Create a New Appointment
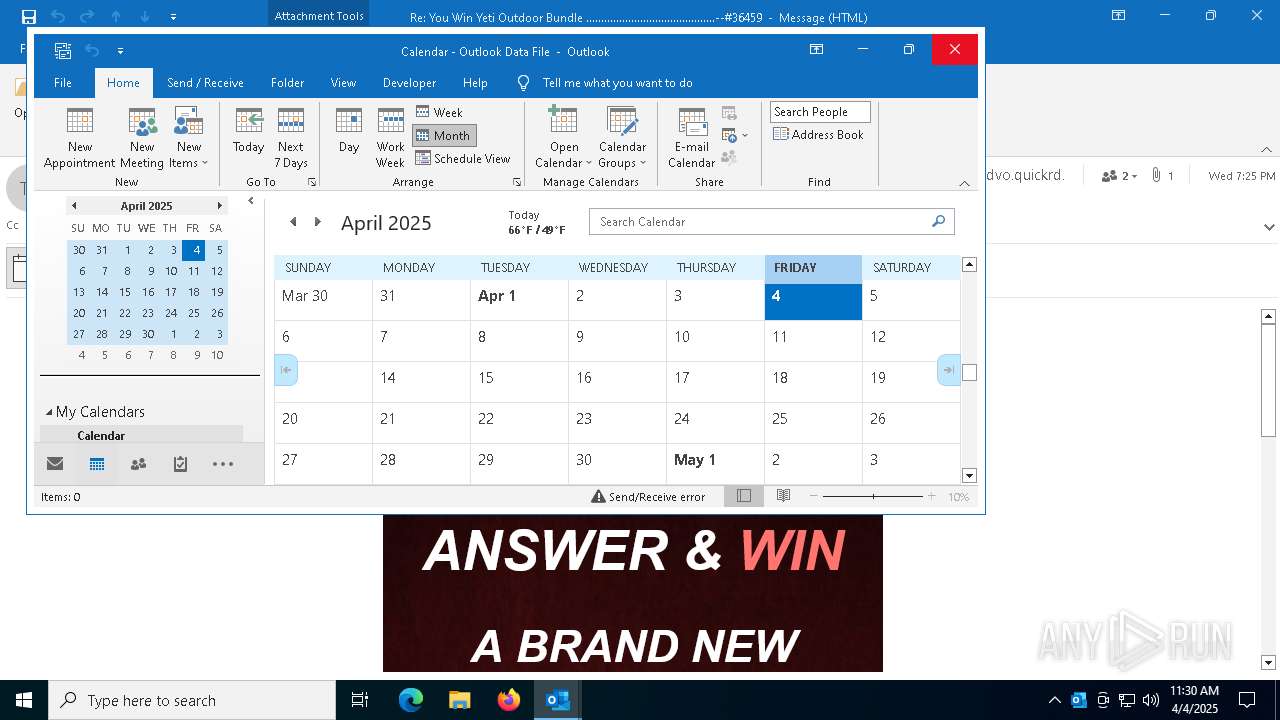 pyautogui.click(x=80, y=137)
